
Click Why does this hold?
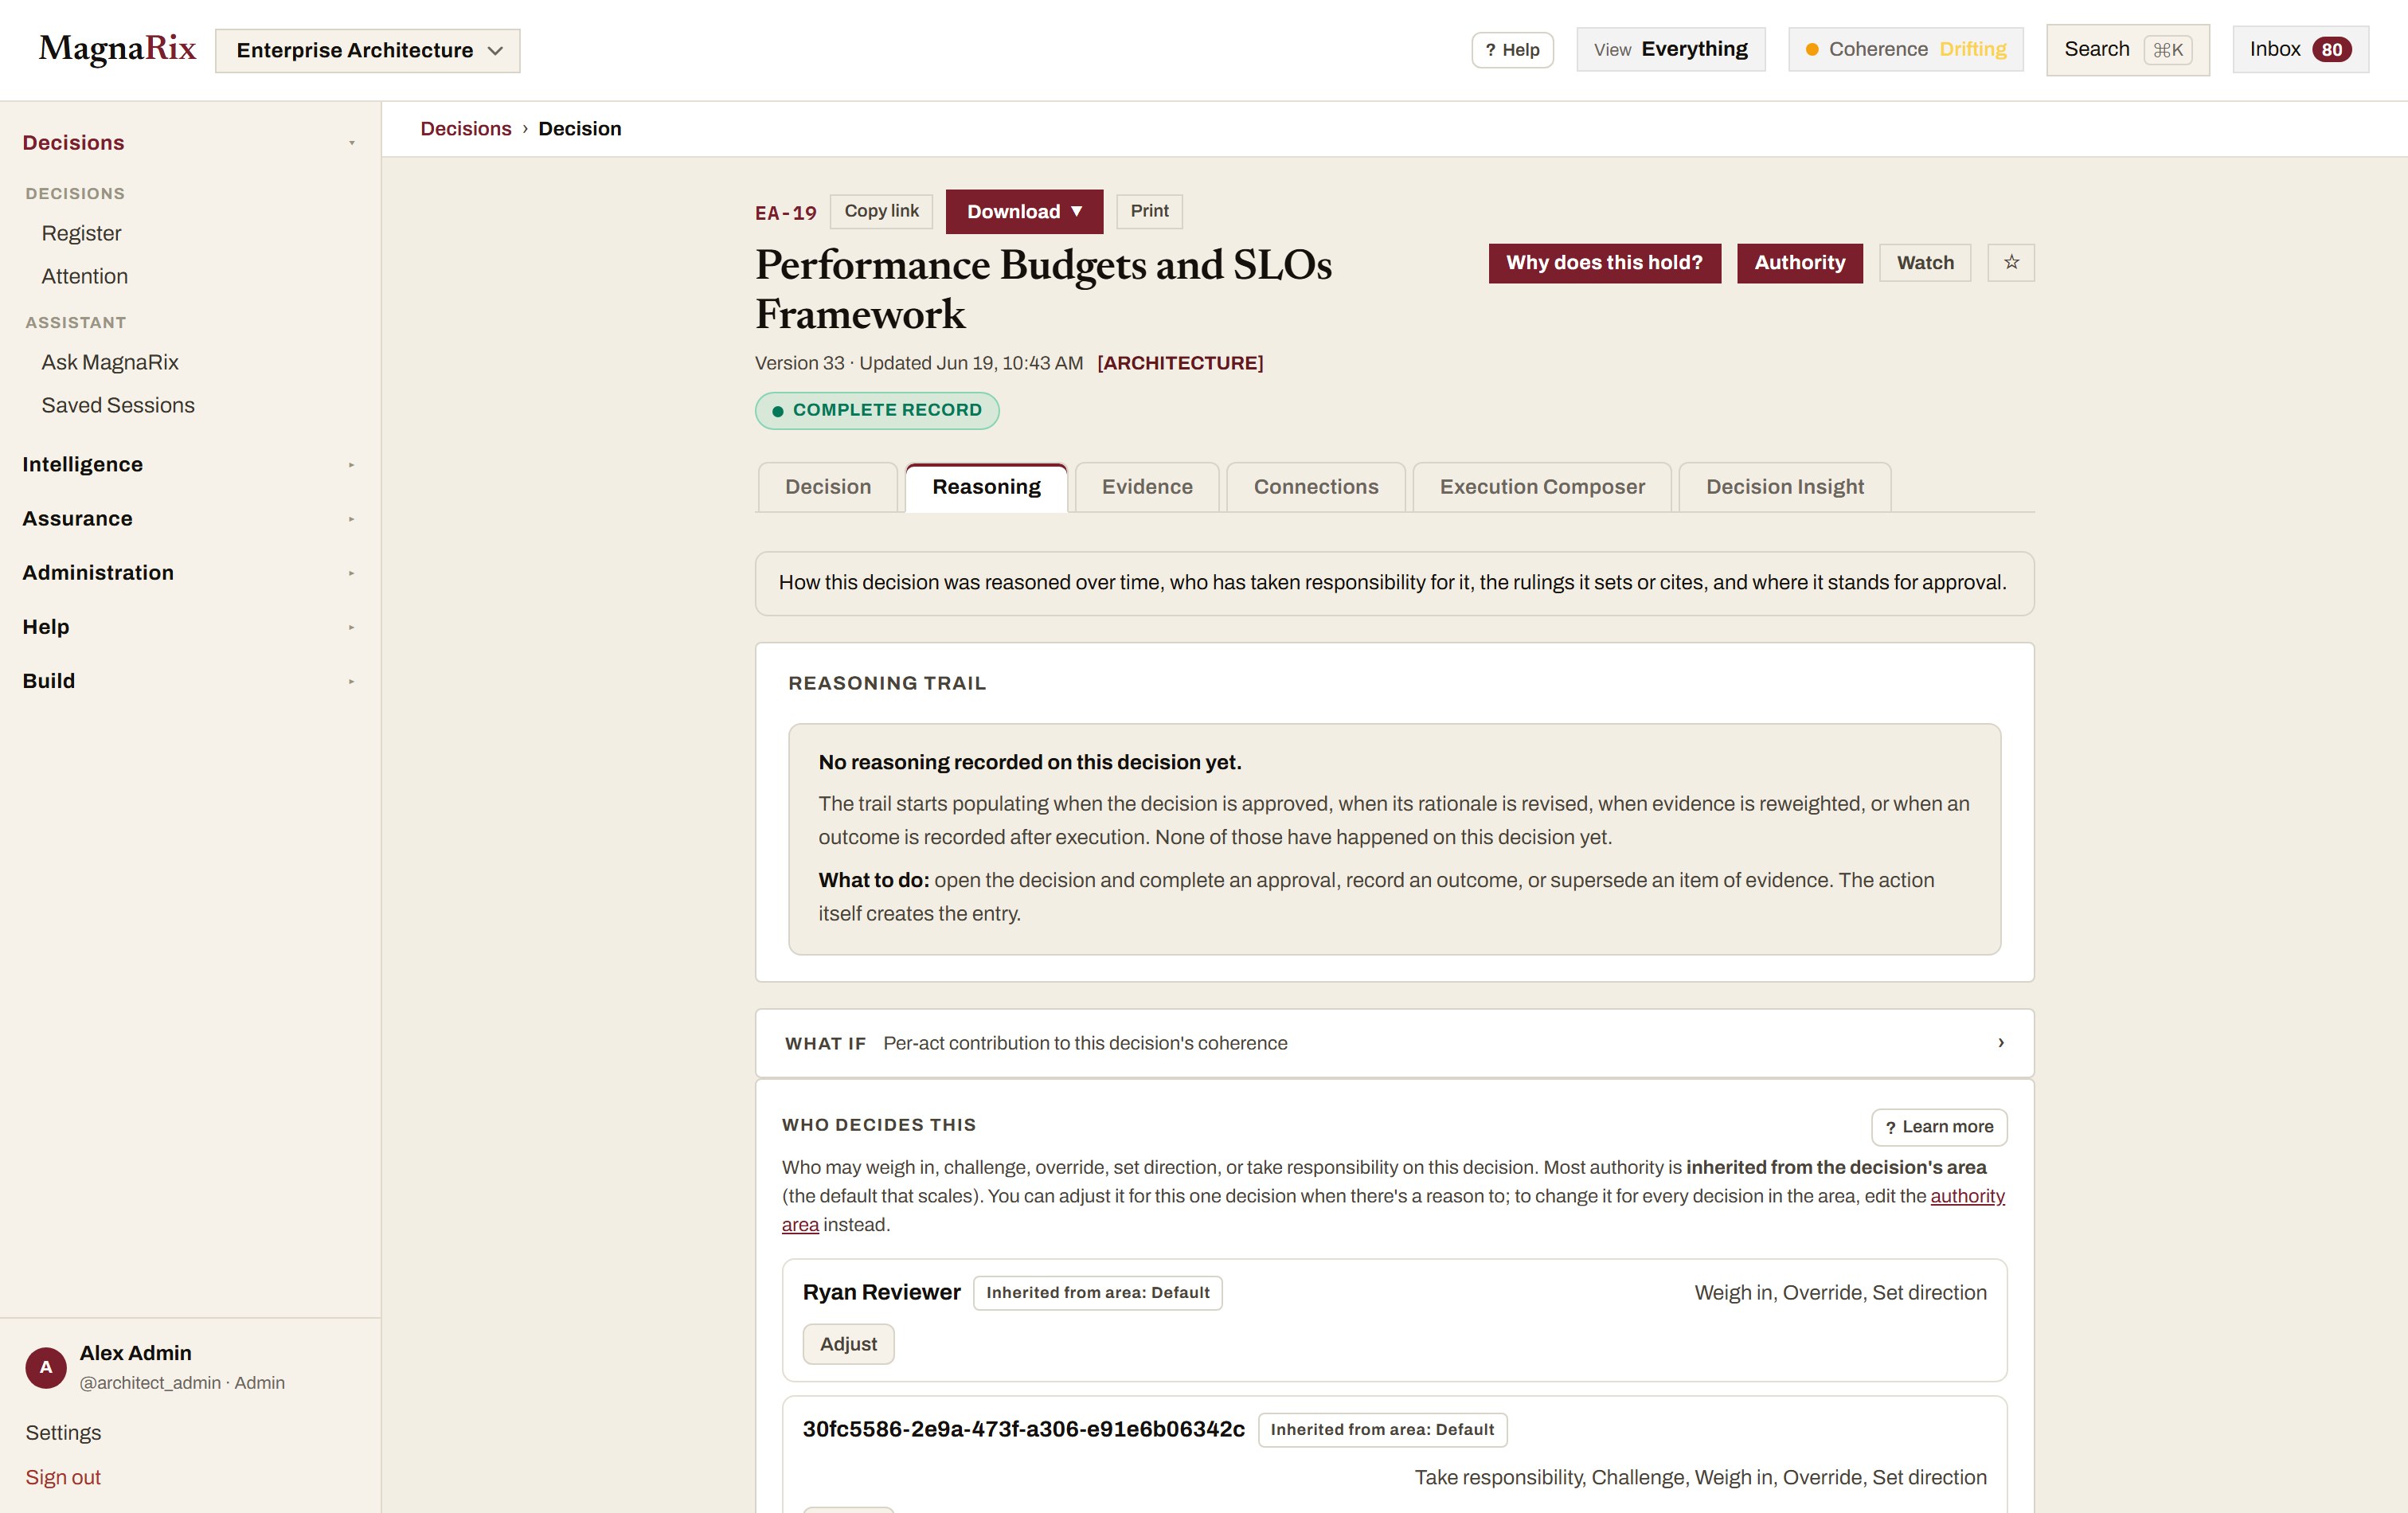[1604, 263]
